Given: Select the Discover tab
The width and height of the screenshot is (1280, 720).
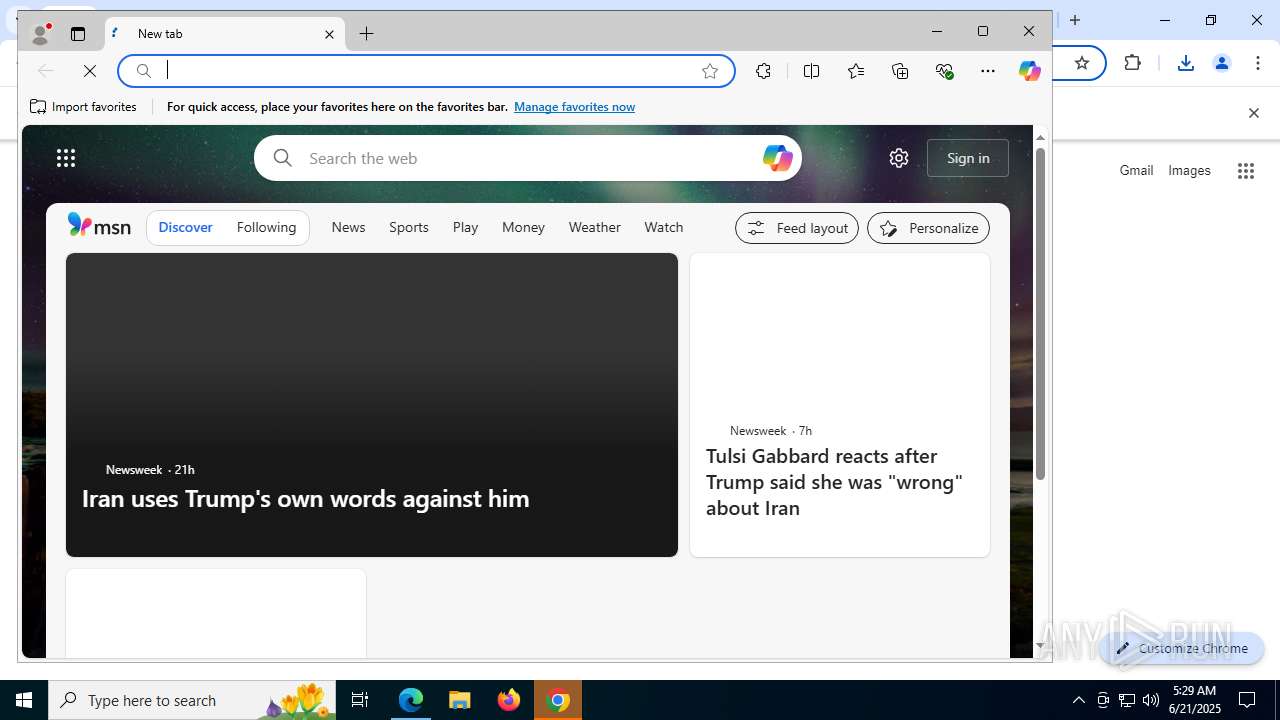Looking at the screenshot, I should point(186,228).
